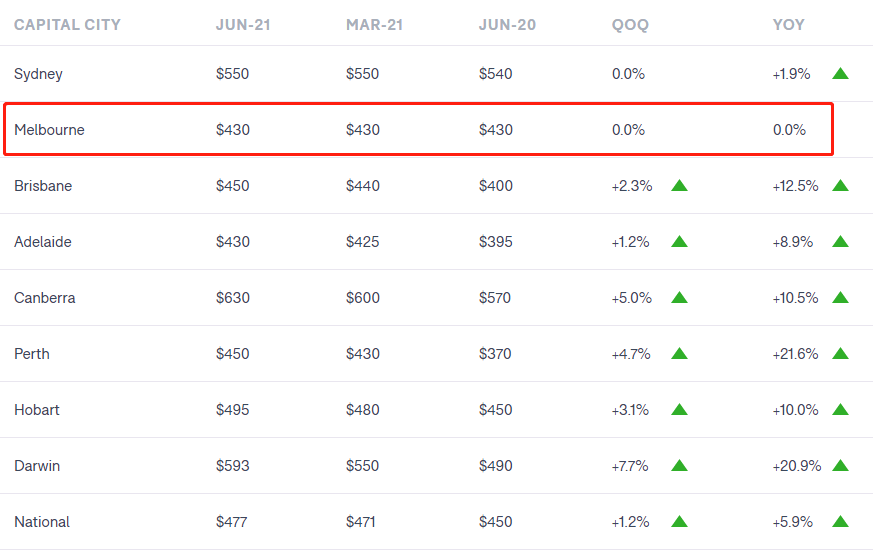Click Darwin's $593 JUN-21 value
Viewport: 873px width, 550px height.
click(233, 465)
